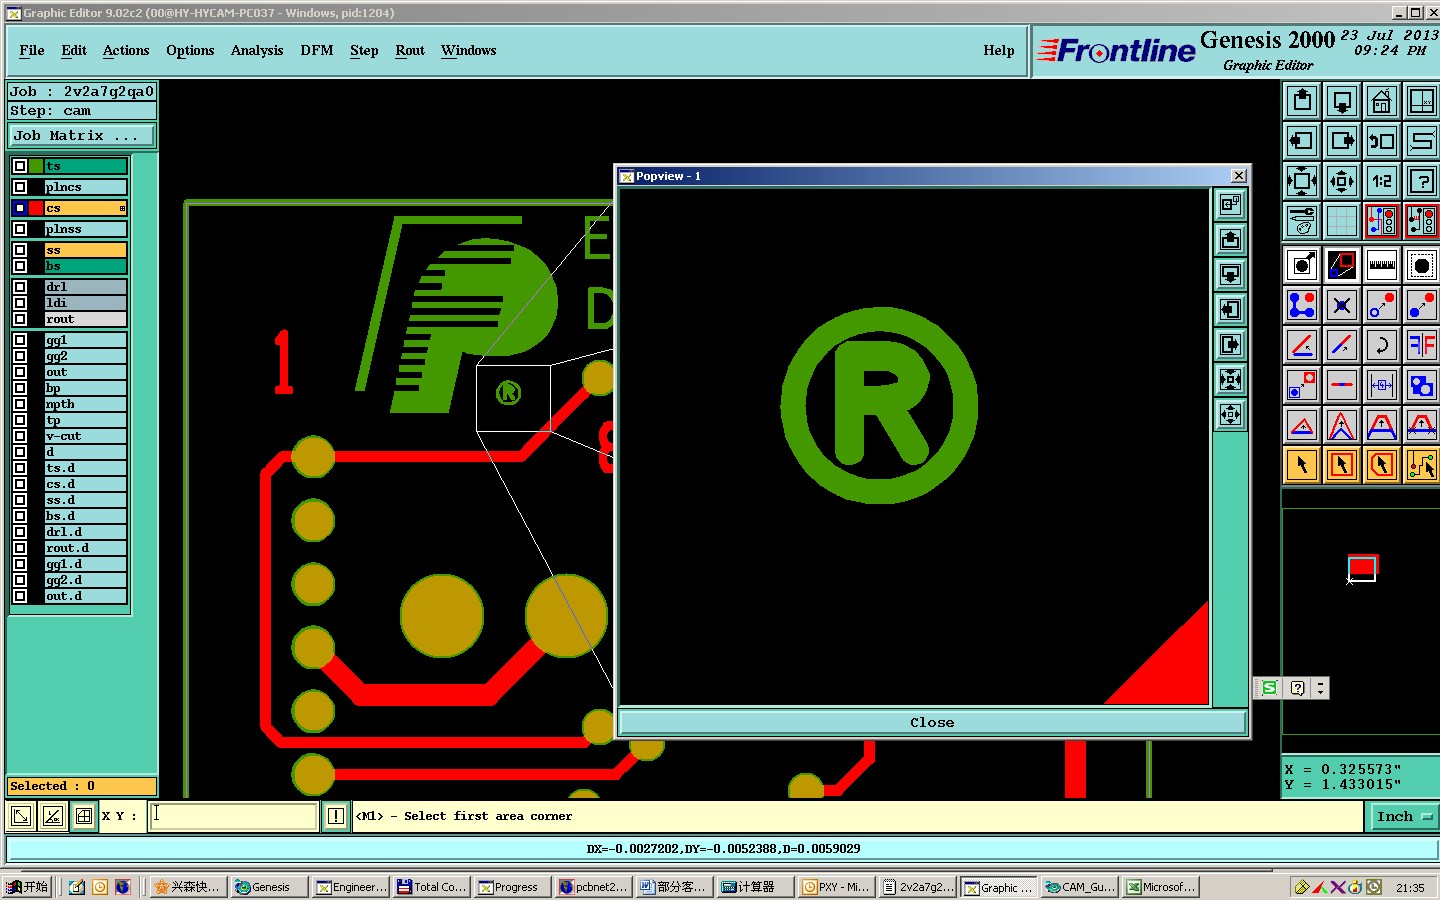Click the Genesis taskbar button
The image size is (1440, 900).
pos(269,887)
